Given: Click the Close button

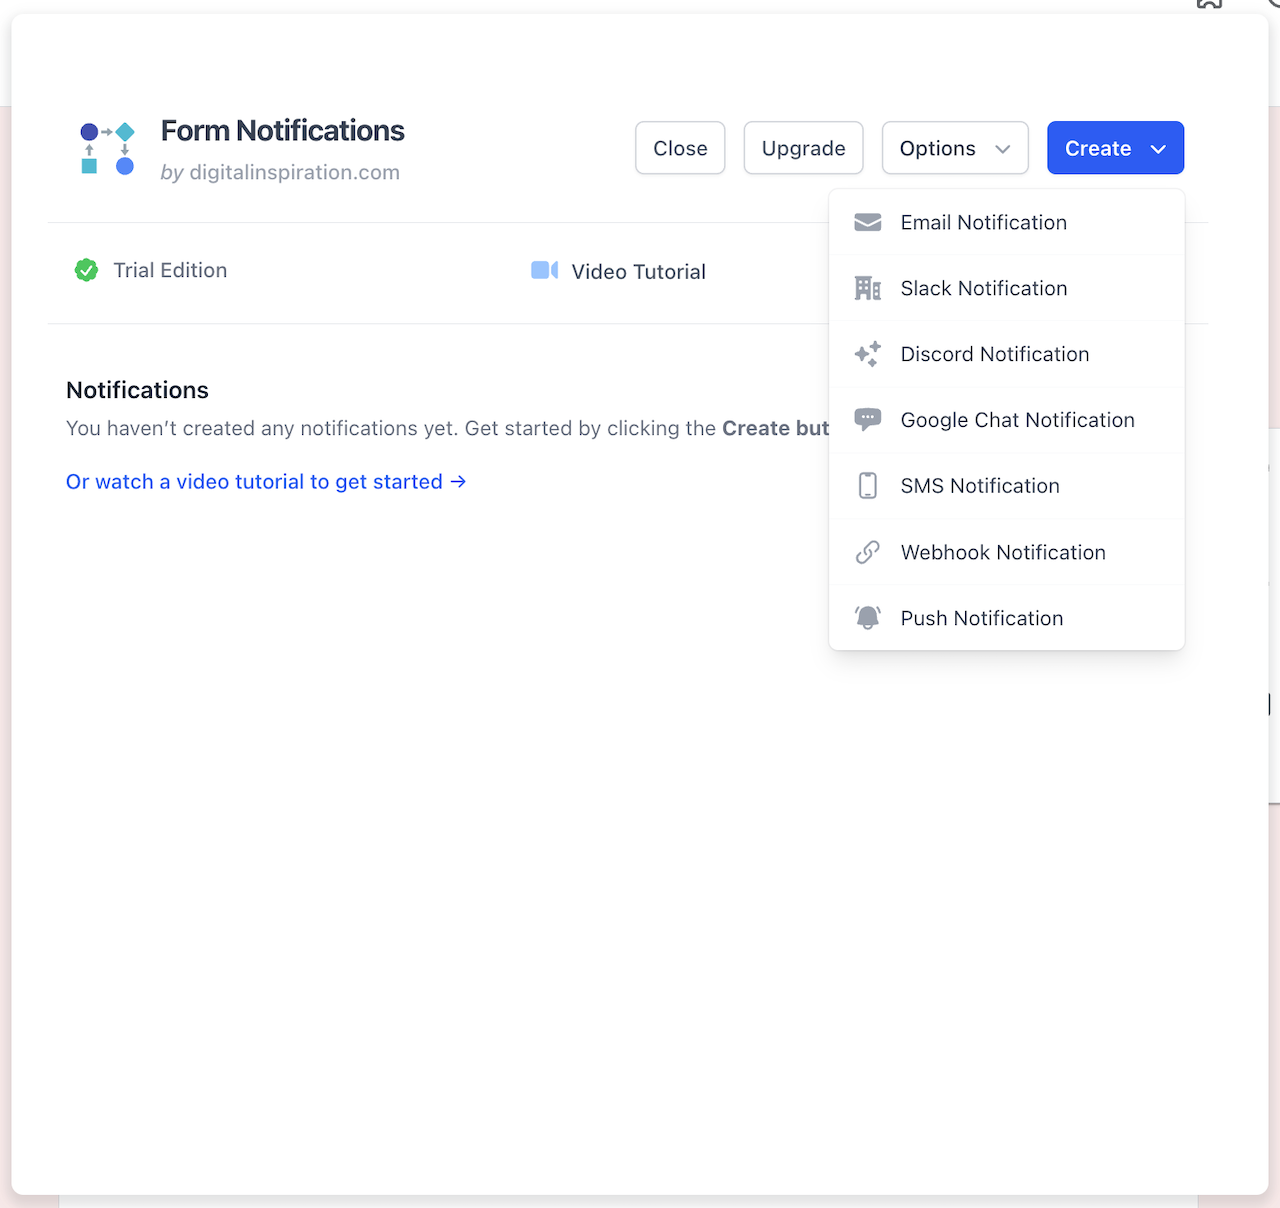Looking at the screenshot, I should [680, 148].
